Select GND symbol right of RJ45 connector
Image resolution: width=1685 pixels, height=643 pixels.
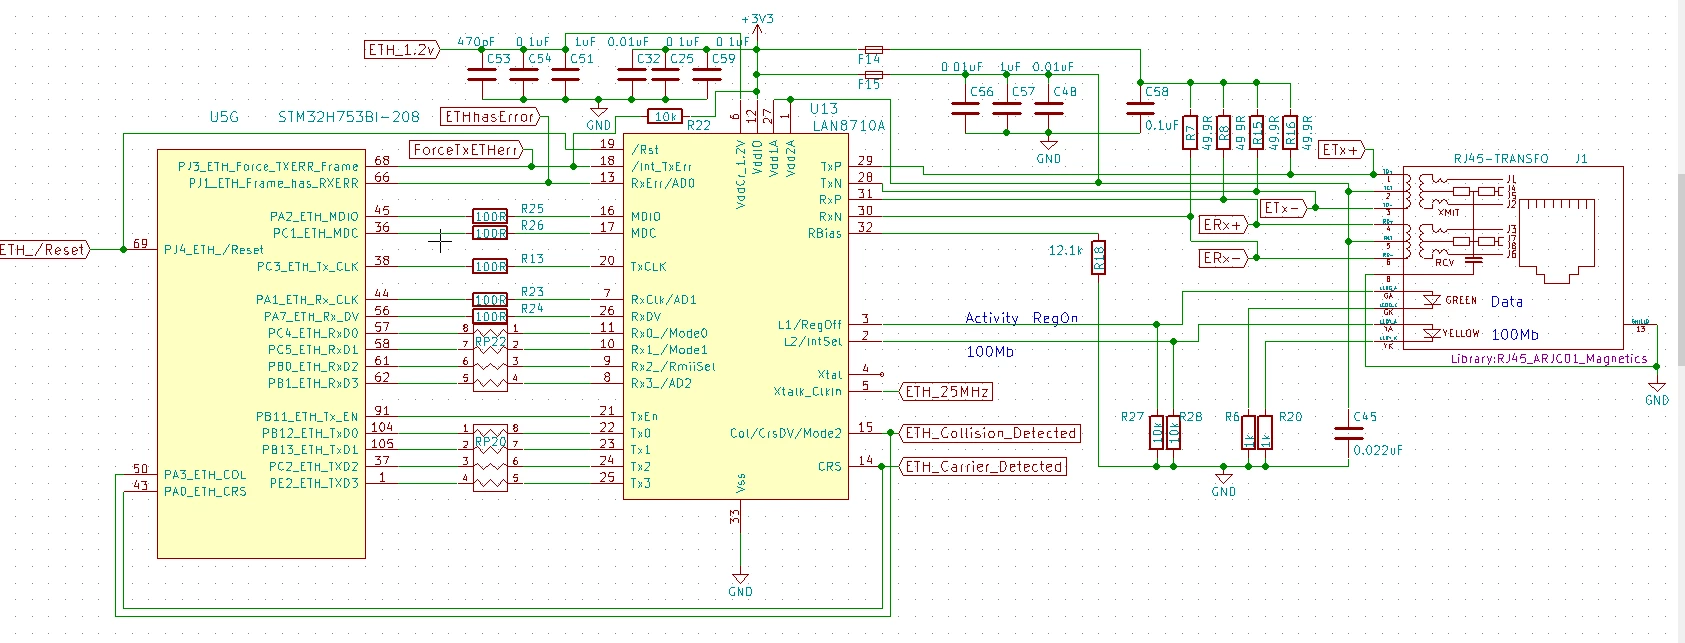[x=1657, y=393]
